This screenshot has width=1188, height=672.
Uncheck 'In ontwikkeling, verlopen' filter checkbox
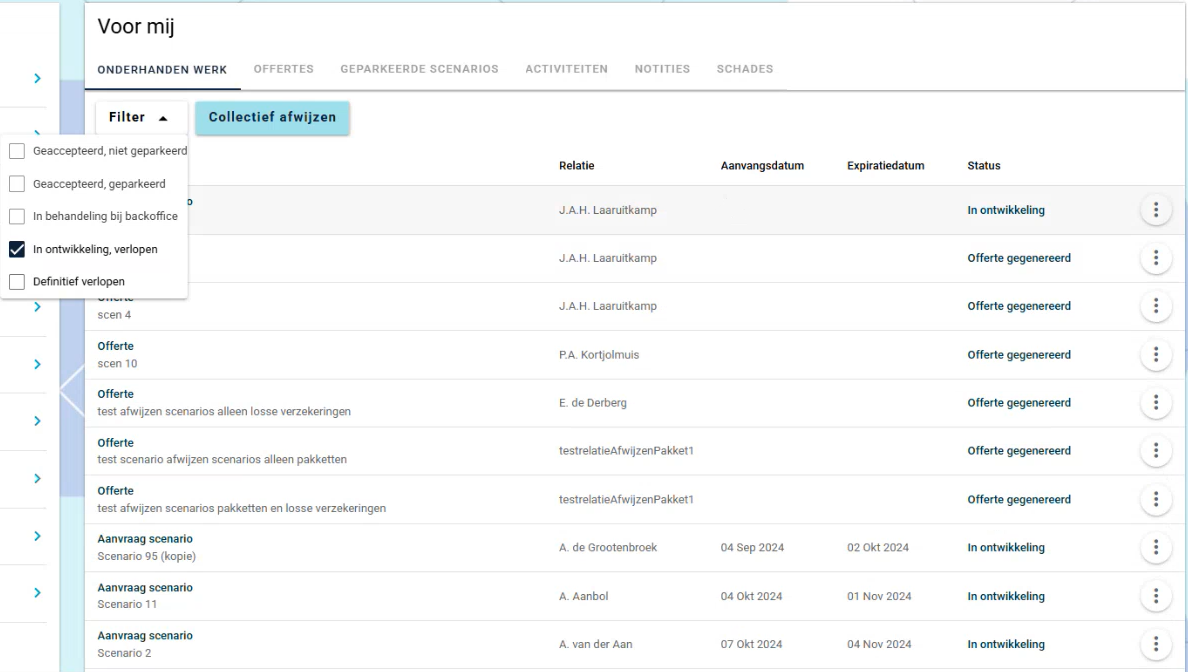click(x=17, y=249)
